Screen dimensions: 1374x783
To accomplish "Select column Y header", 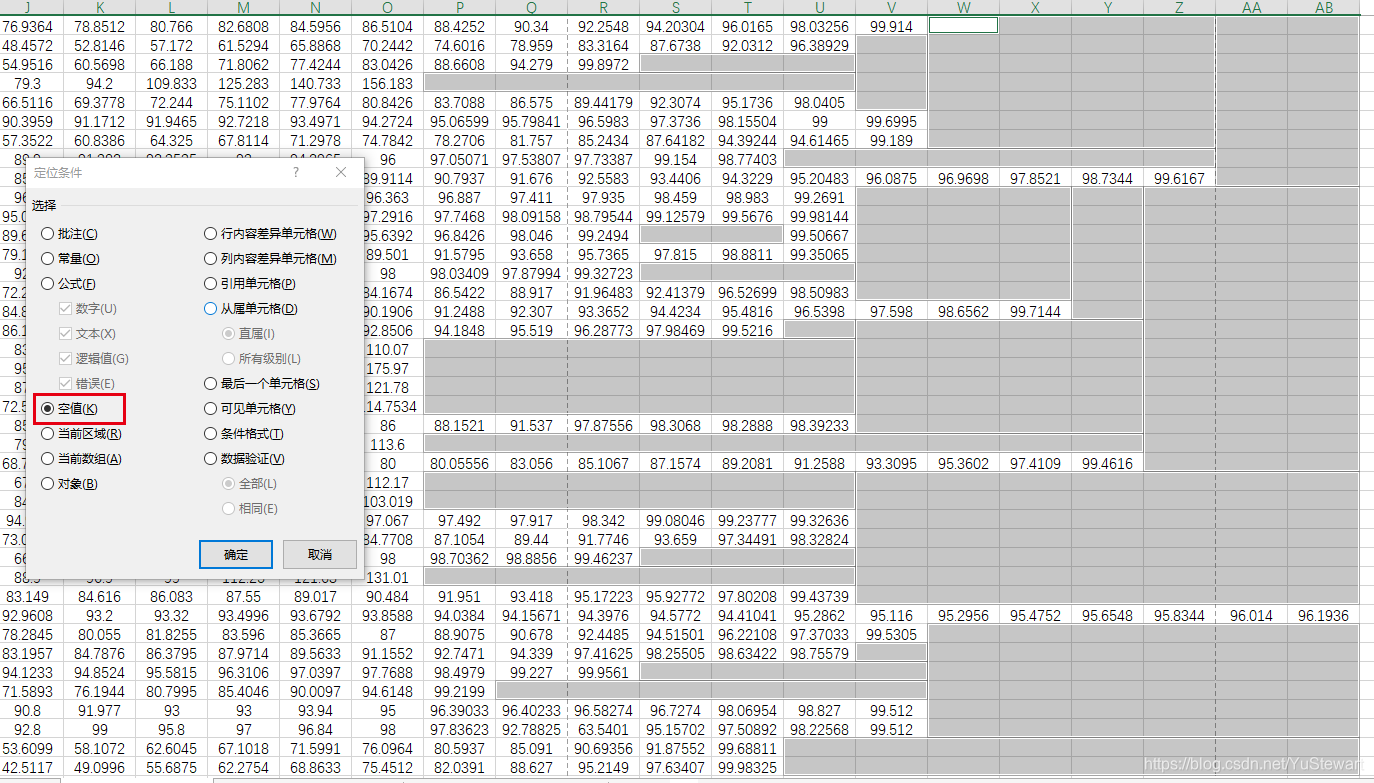I will 1108,8.
